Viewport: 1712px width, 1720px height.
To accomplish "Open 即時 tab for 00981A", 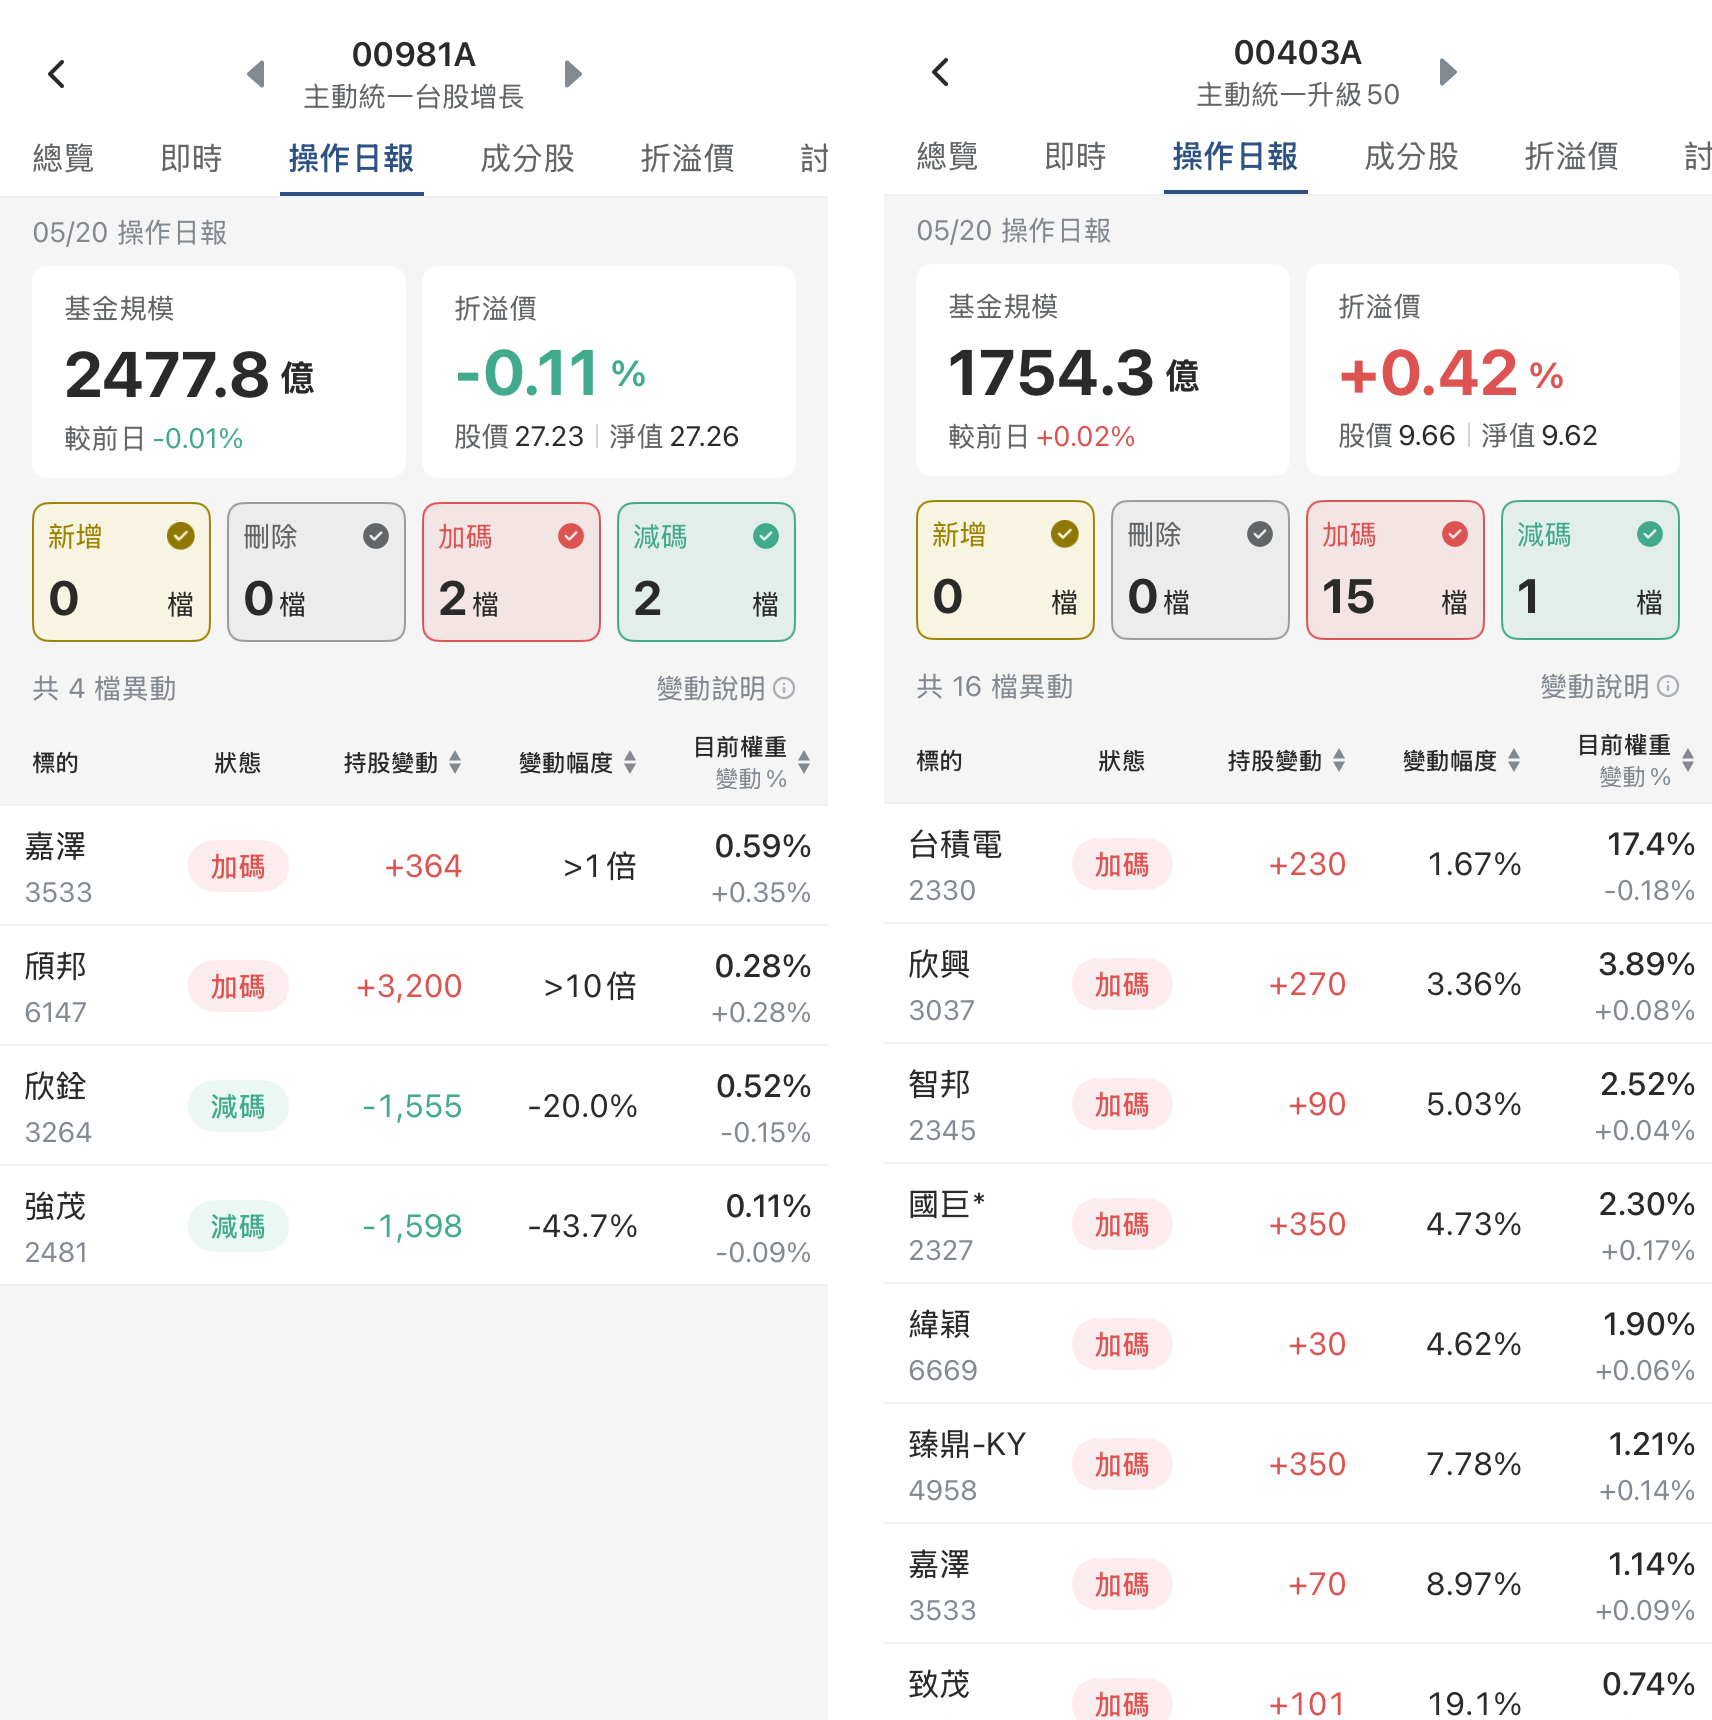I will click(191, 158).
